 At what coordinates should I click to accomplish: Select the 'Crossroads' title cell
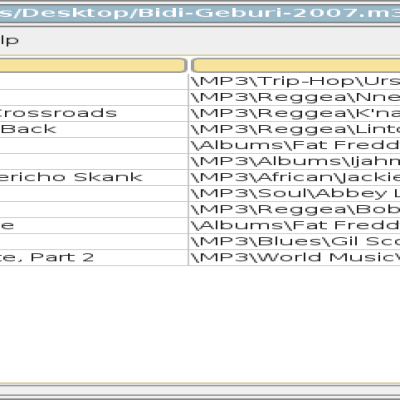coord(94,113)
